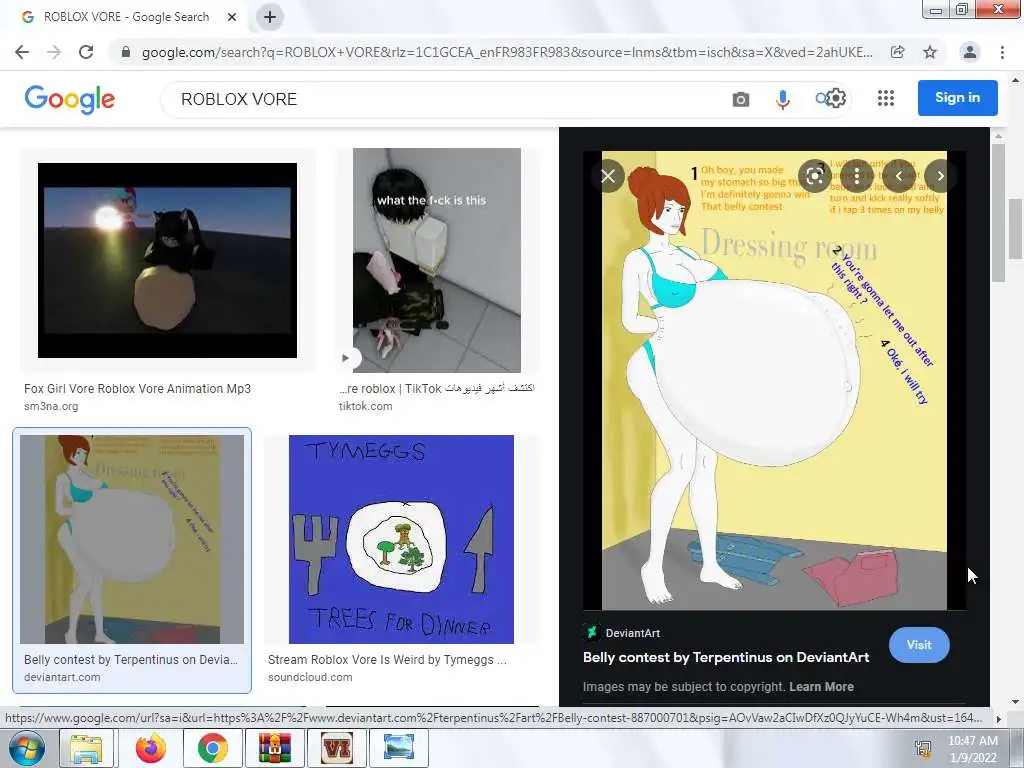Show previous image in preview
Image resolution: width=1024 pixels, height=768 pixels.
point(899,176)
